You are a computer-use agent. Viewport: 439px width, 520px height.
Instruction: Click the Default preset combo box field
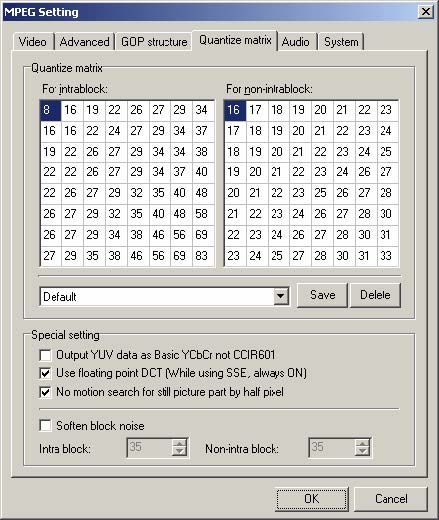pos(157,296)
